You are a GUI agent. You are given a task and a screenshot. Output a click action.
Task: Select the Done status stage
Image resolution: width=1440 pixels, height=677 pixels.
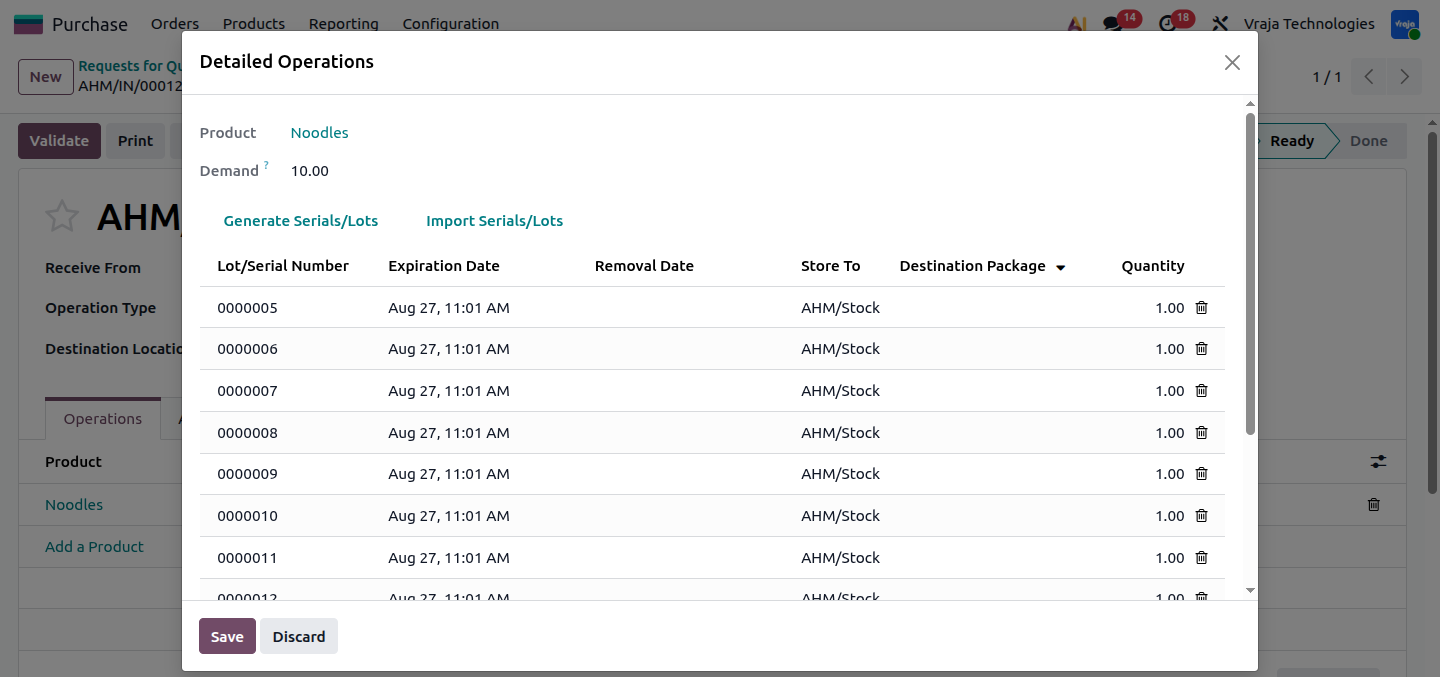pos(1368,141)
